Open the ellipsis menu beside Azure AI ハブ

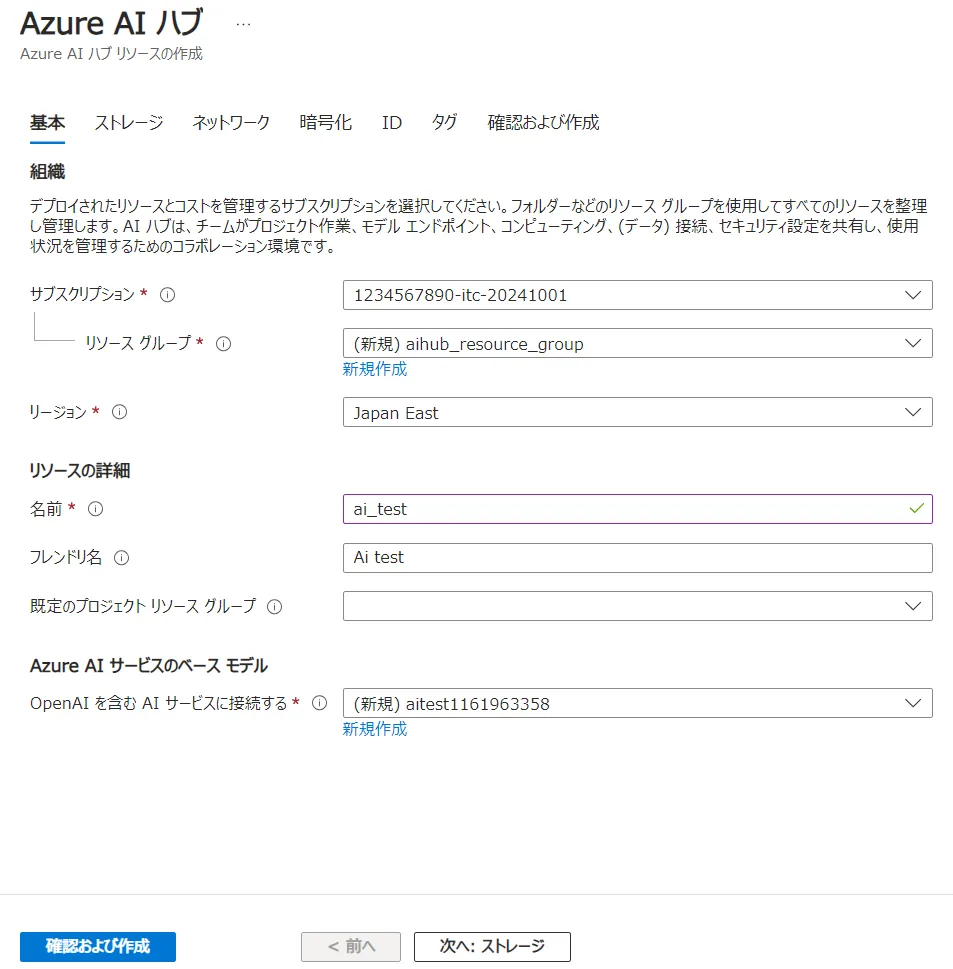(243, 24)
